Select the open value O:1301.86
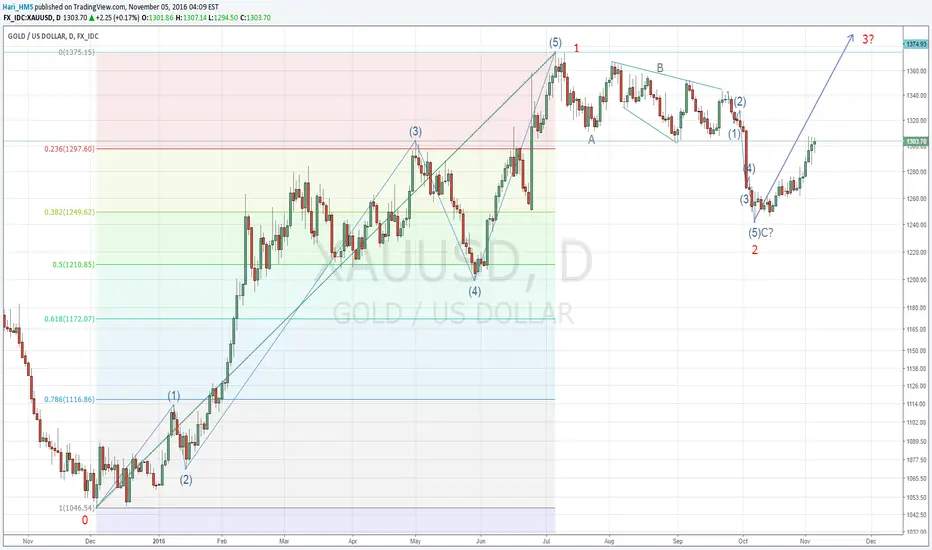Image resolution: width=932 pixels, height=550 pixels. [158, 18]
